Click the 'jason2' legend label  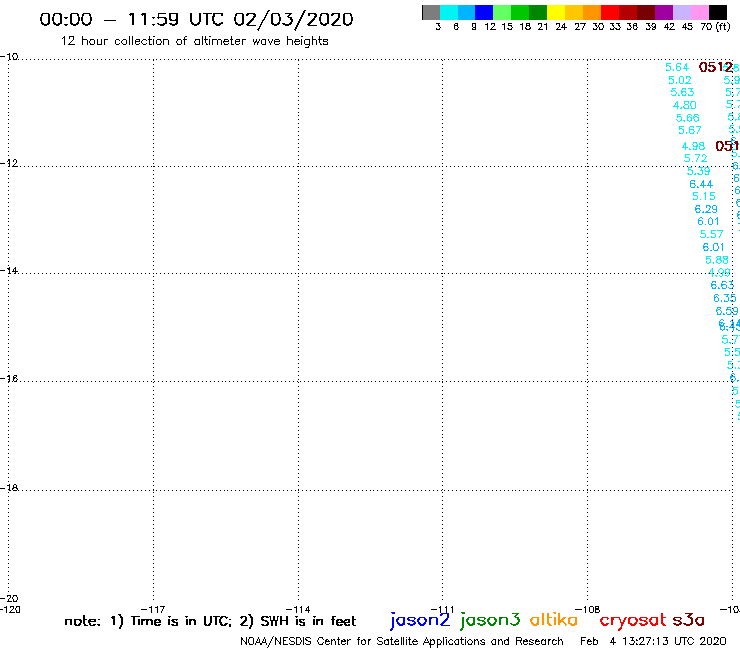click(x=420, y=621)
